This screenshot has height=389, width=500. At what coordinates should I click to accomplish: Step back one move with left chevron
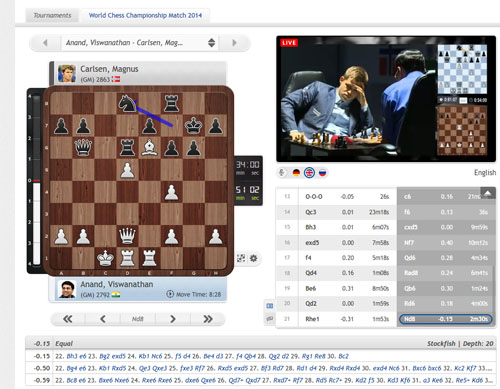coord(103,319)
